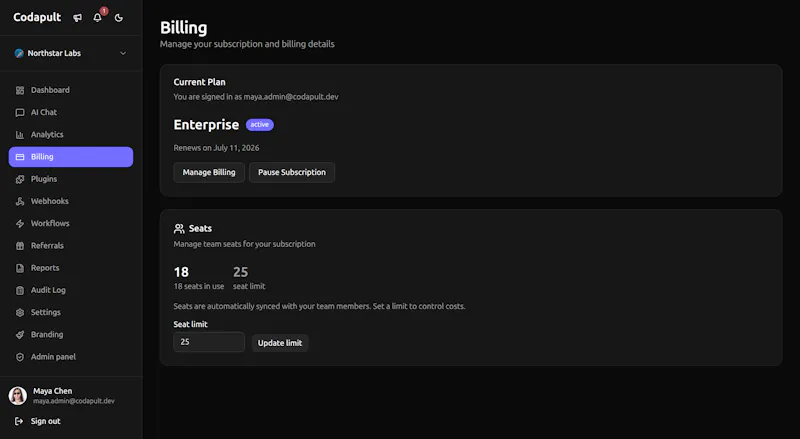This screenshot has width=800, height=439.
Task: Toggle dark mode moon icon
Action: tap(119, 18)
